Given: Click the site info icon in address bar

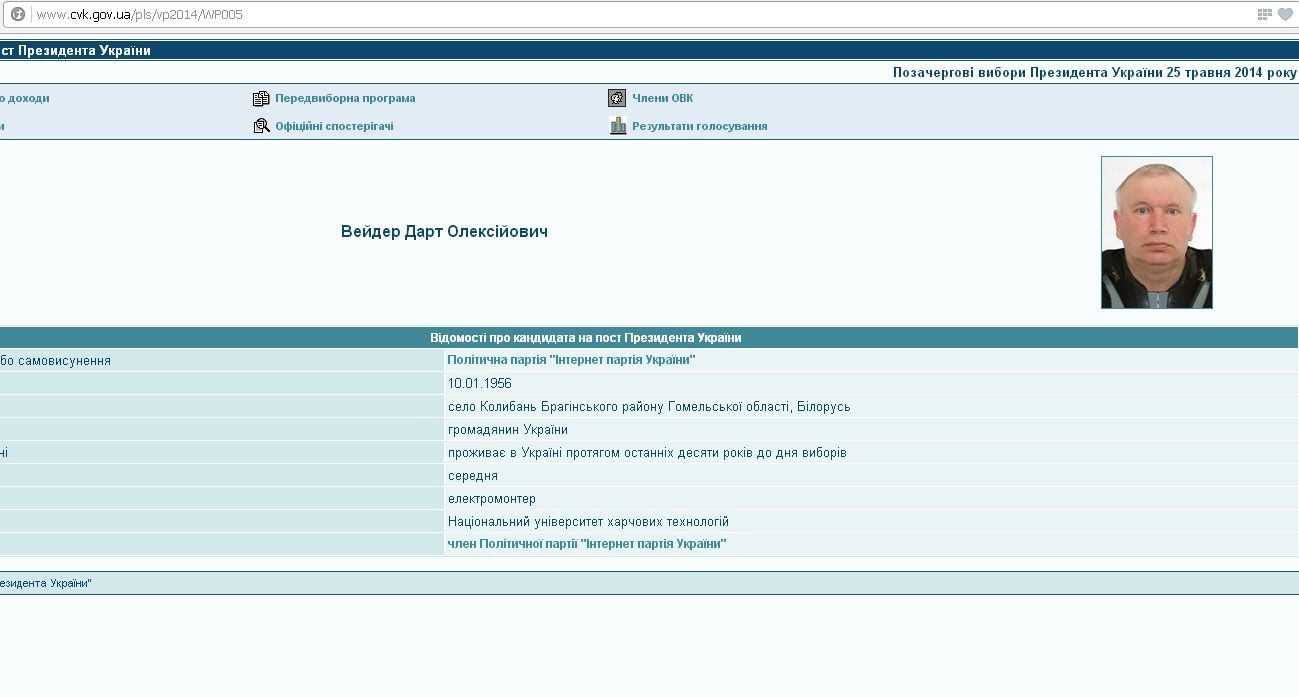Looking at the screenshot, I should (17, 14).
